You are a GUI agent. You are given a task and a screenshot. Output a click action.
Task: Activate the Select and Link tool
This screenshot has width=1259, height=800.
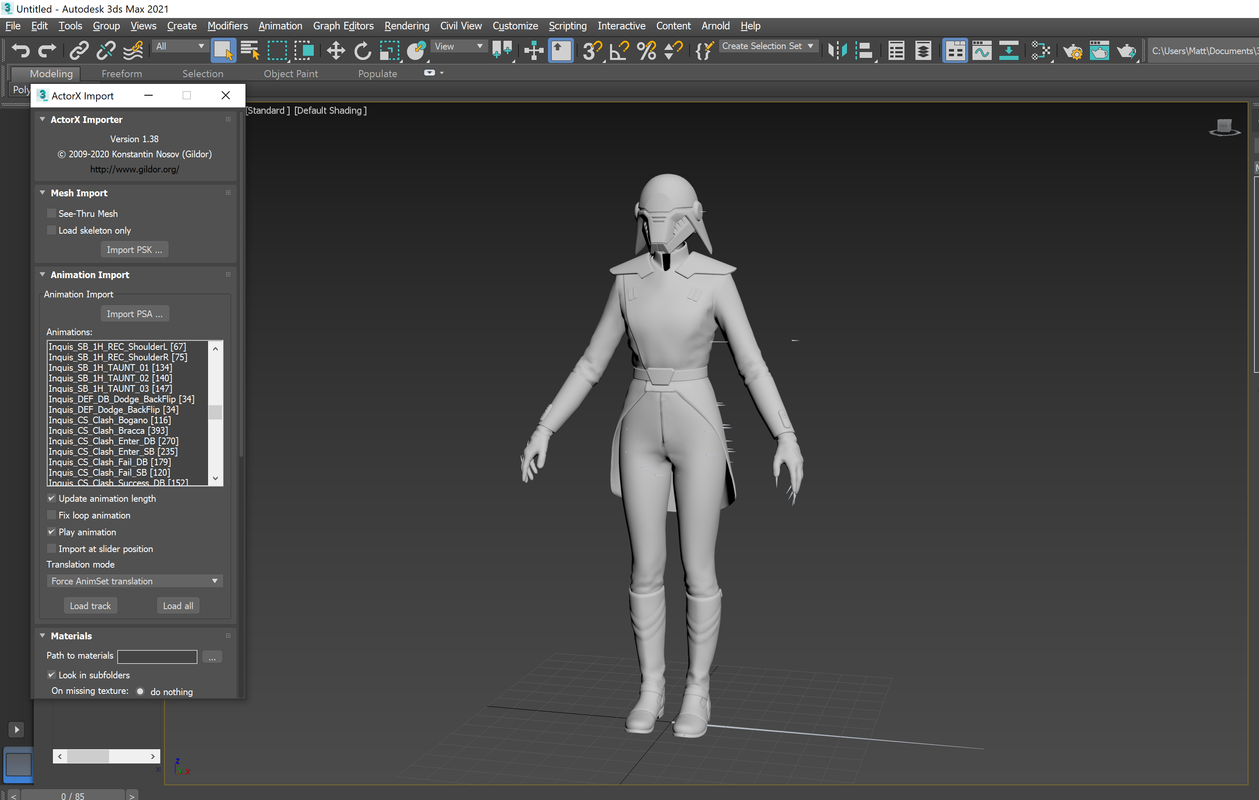[79, 50]
